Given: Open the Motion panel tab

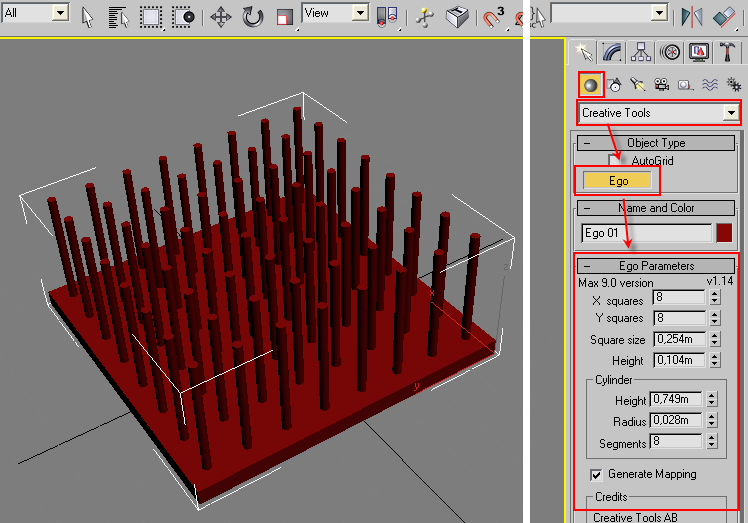Looking at the screenshot, I should click(670, 52).
